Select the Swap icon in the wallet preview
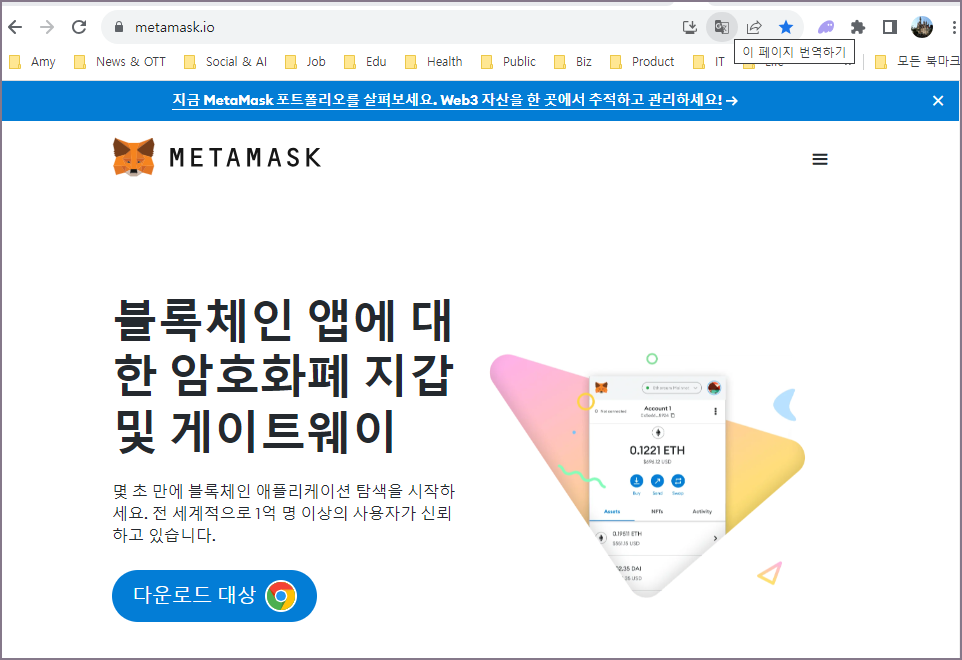The width and height of the screenshot is (962, 660). click(678, 481)
